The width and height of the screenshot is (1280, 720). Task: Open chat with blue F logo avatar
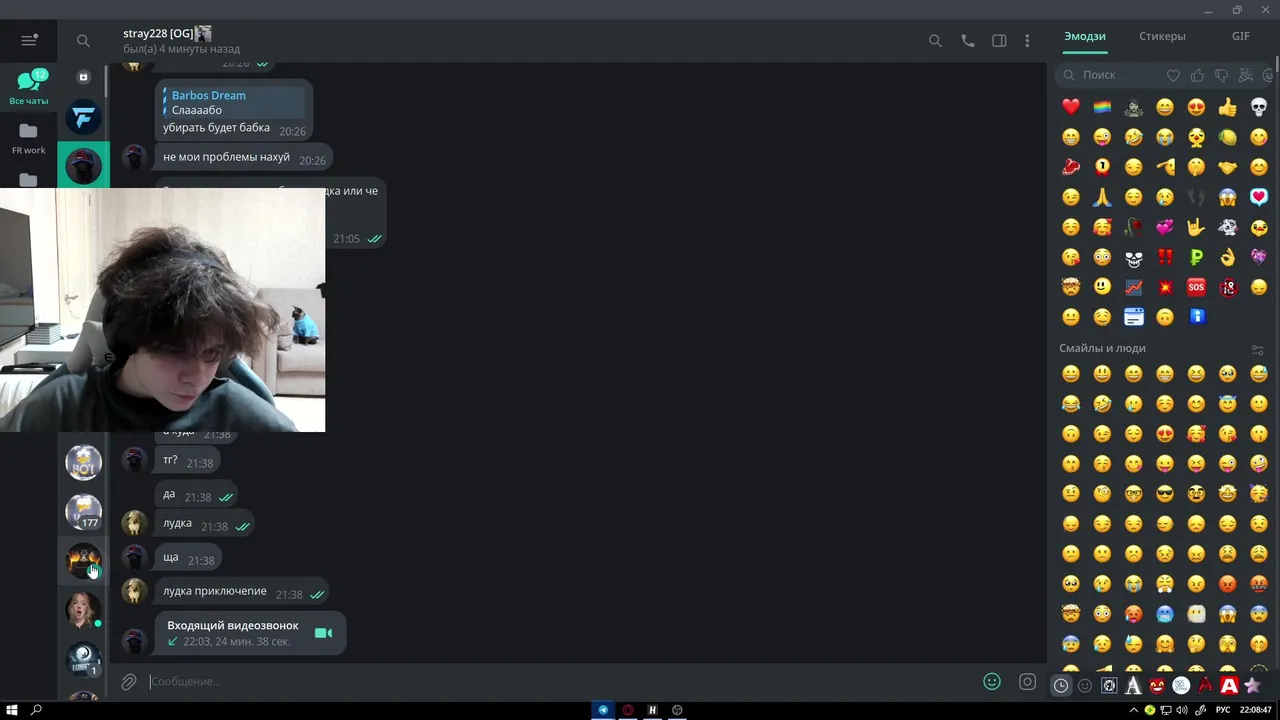(83, 117)
